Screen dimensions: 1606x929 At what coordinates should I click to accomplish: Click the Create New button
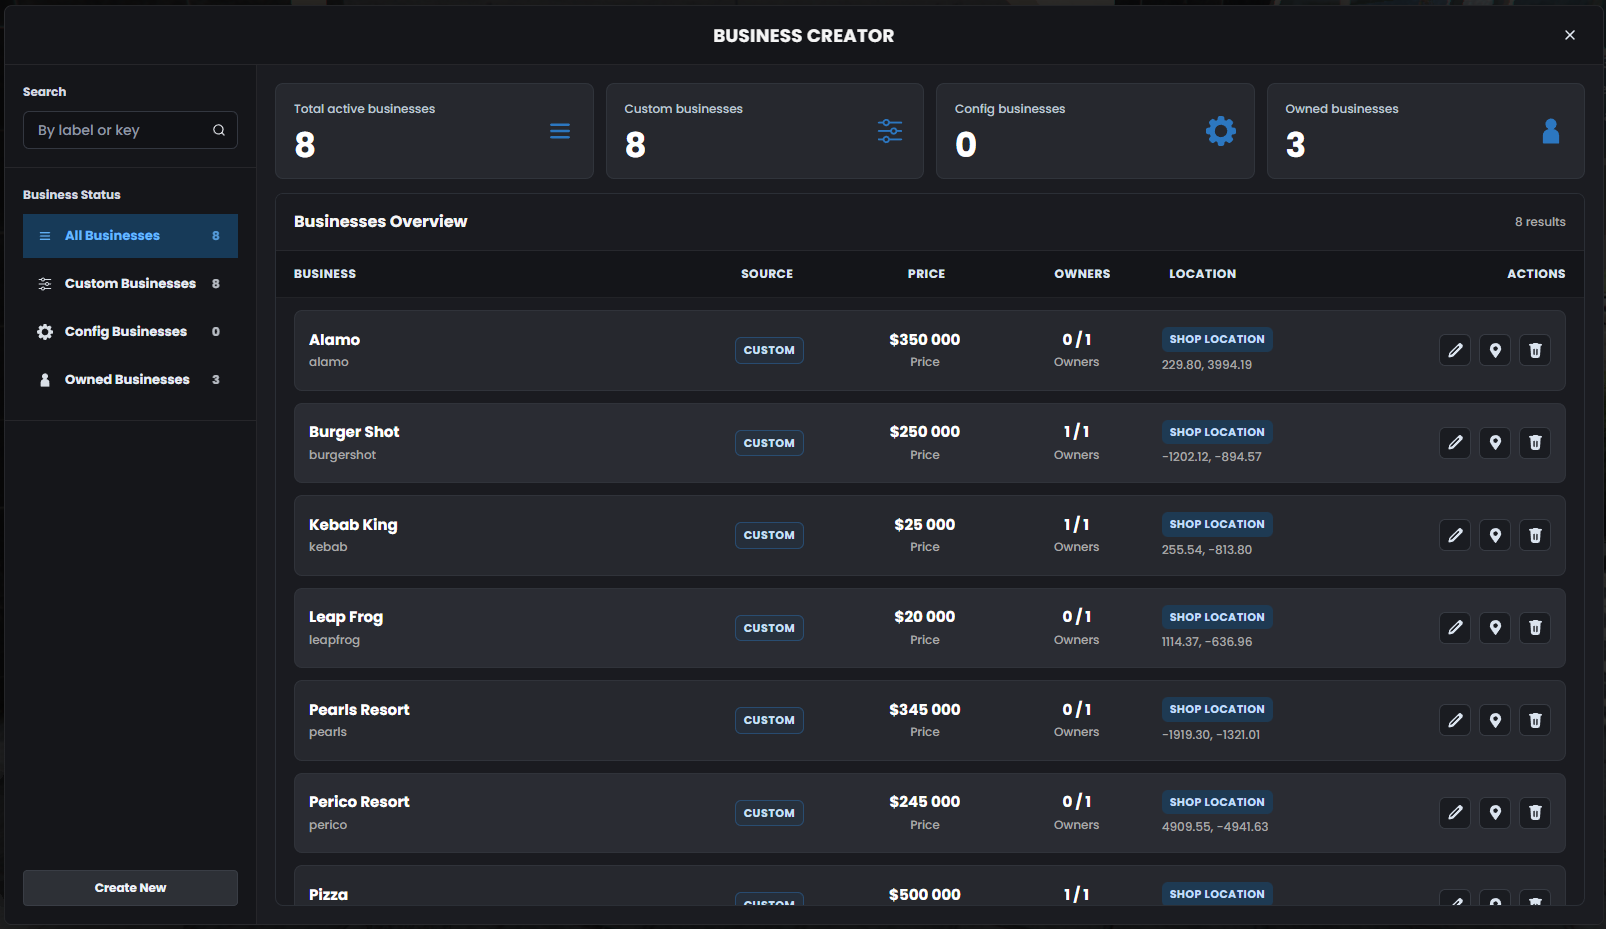(x=130, y=888)
